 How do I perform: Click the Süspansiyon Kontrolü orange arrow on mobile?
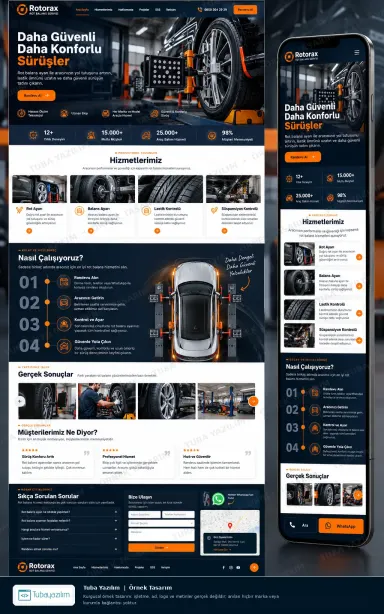click(x=359, y=340)
